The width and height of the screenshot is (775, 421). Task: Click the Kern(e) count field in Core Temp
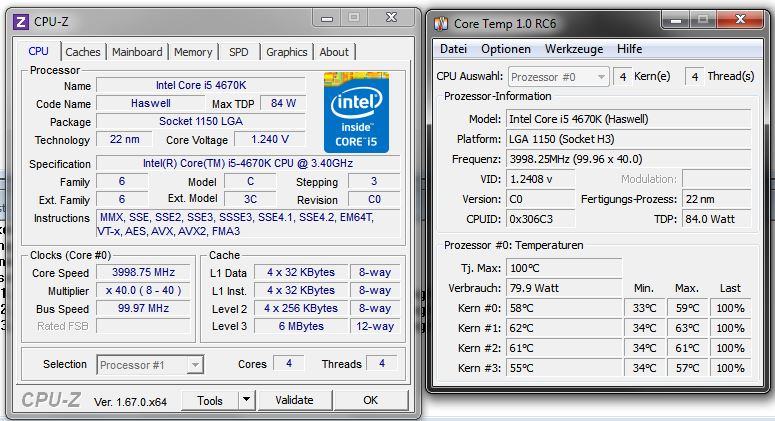click(623, 77)
